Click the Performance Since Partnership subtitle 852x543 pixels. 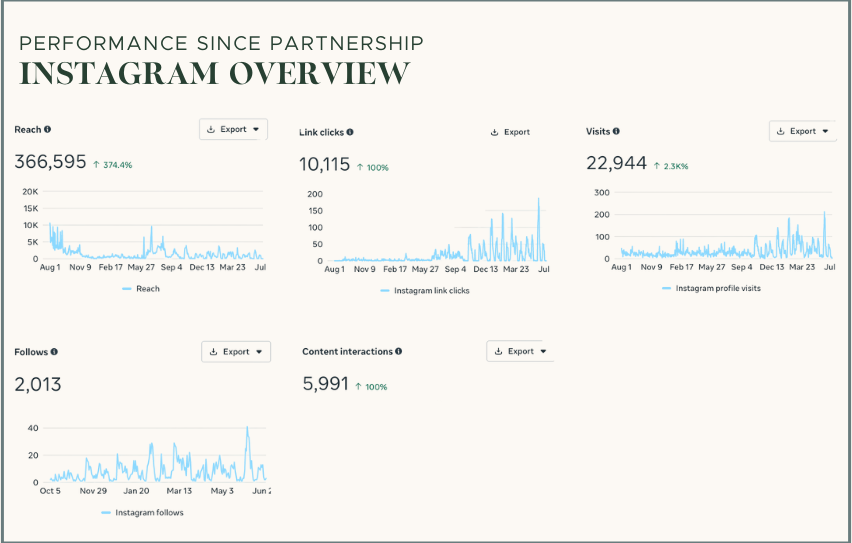tap(221, 43)
